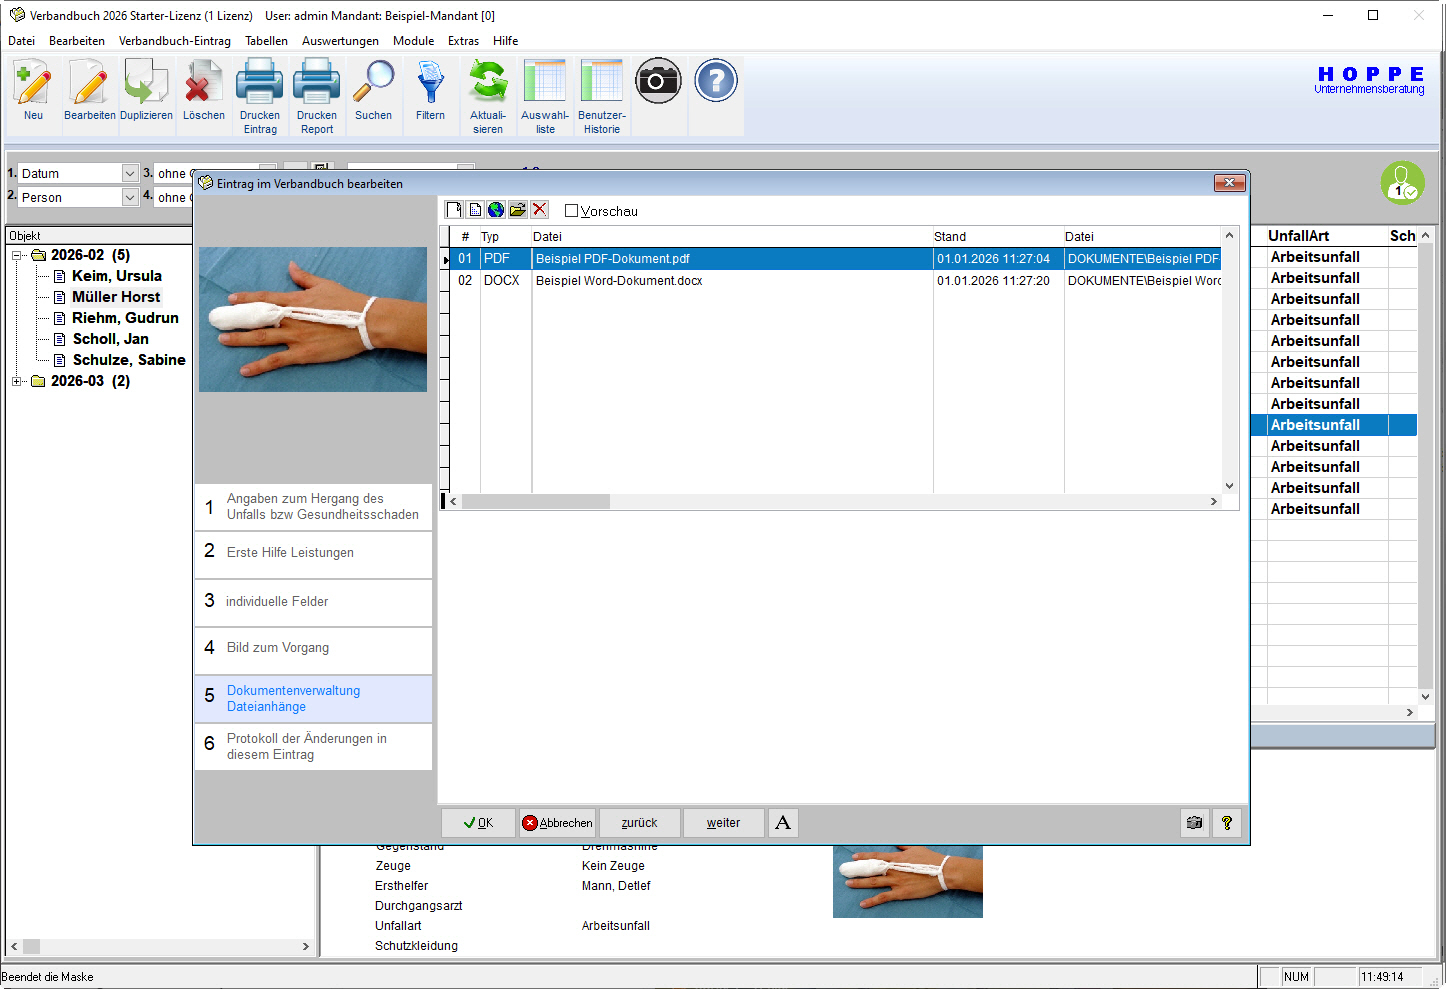Switch to Erste Hilfe Leistungen section
Image resolution: width=1446 pixels, height=989 pixels.
pyautogui.click(x=313, y=553)
